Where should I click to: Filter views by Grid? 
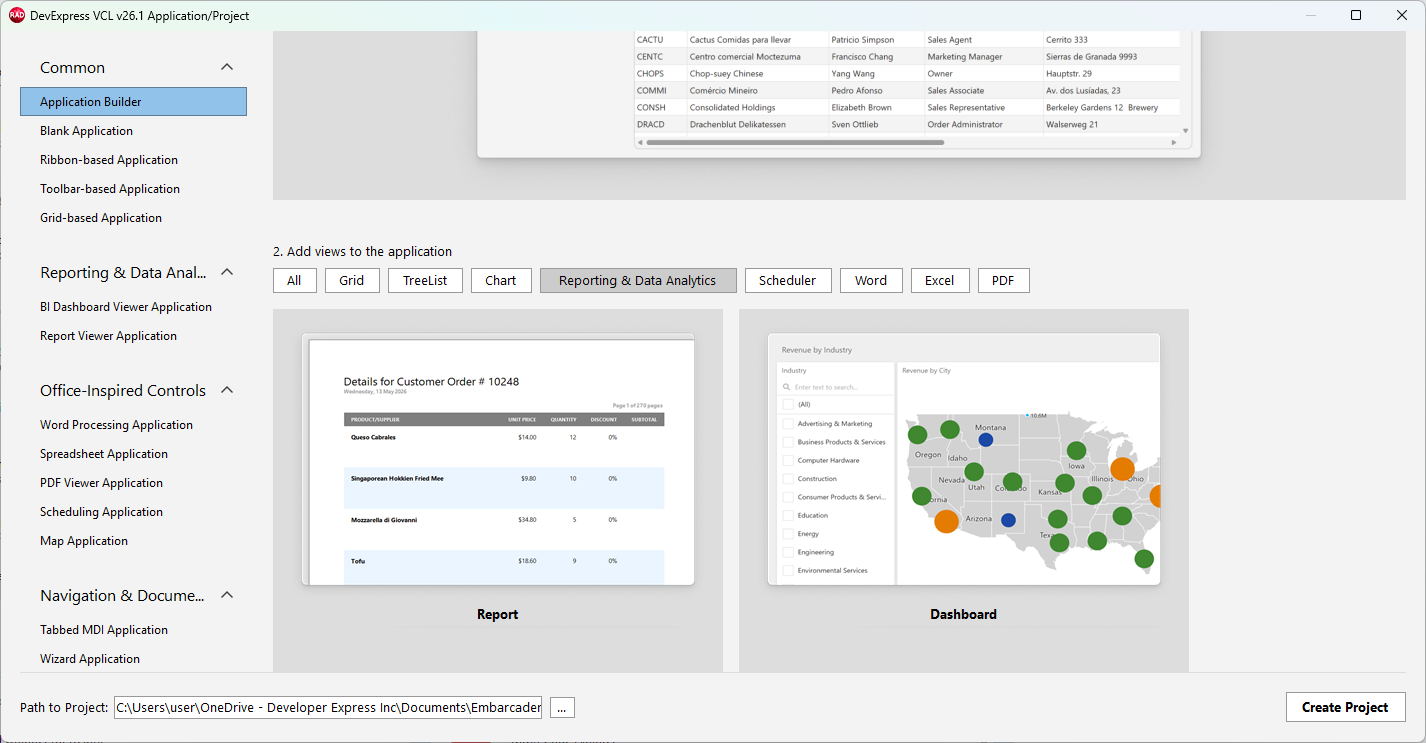pos(352,281)
